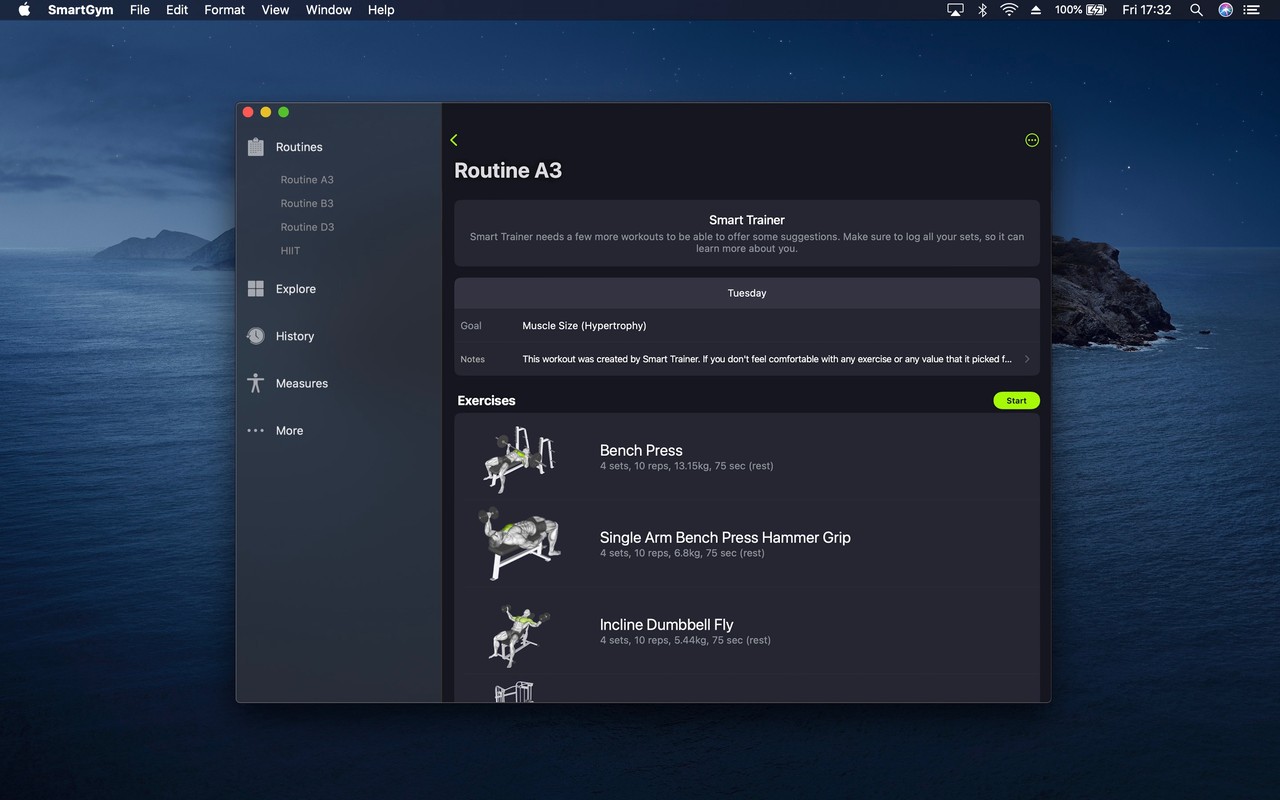The width and height of the screenshot is (1280, 800).
Task: Expand the Notes row chevron
Action: point(1027,359)
